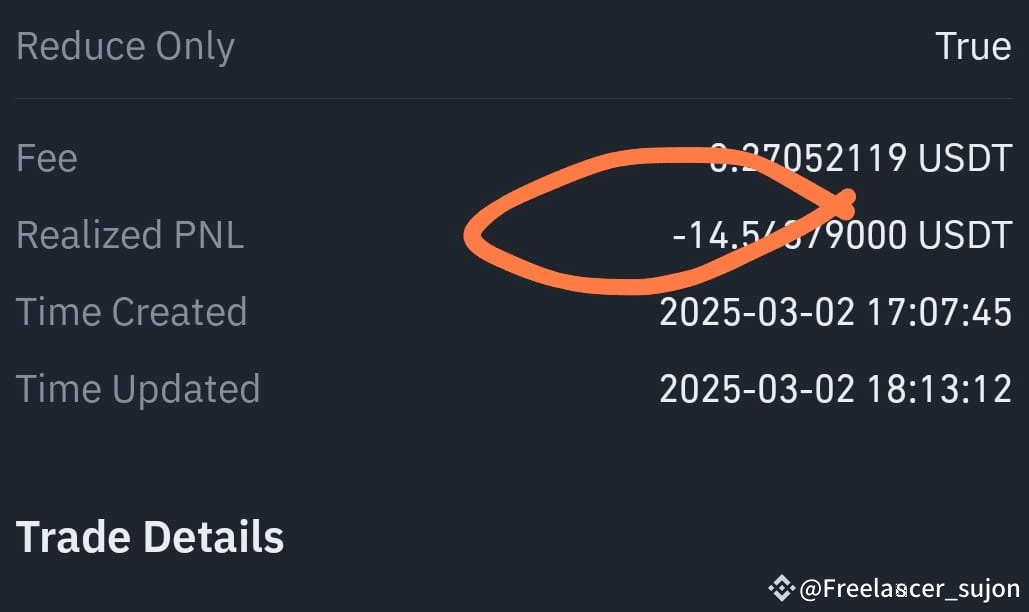Toggle the True value beside Reduce Only
This screenshot has width=1029, height=612.
pyautogui.click(x=973, y=46)
